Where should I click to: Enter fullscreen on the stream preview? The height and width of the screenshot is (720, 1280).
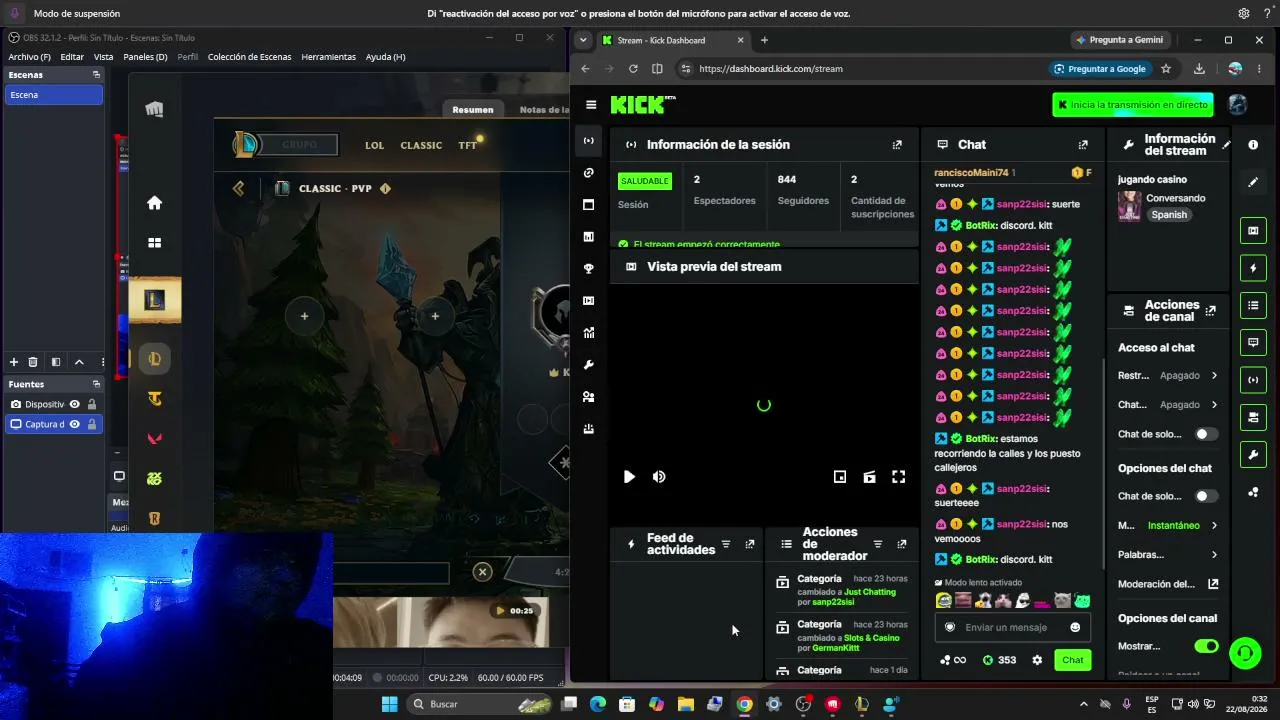(x=898, y=477)
